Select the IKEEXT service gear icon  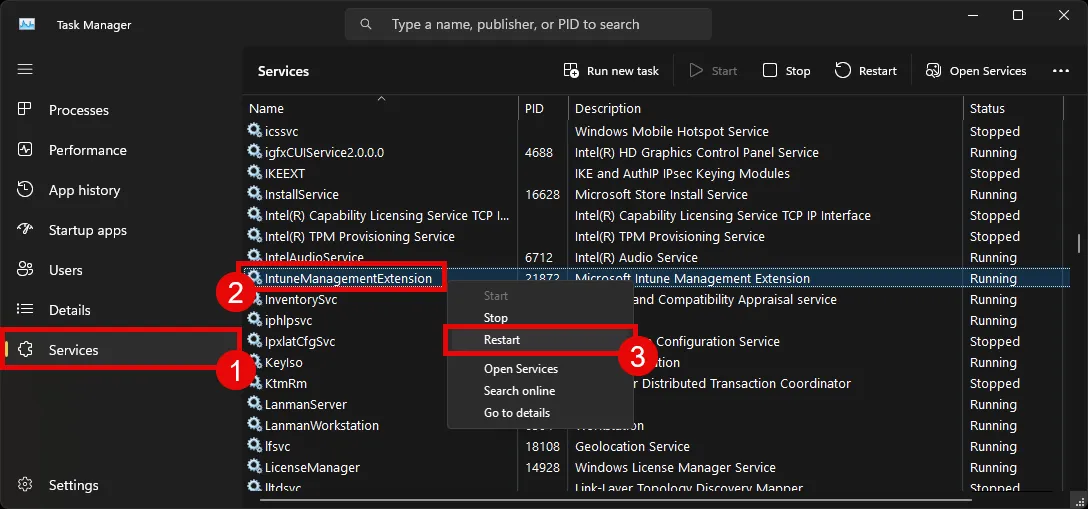click(x=255, y=172)
